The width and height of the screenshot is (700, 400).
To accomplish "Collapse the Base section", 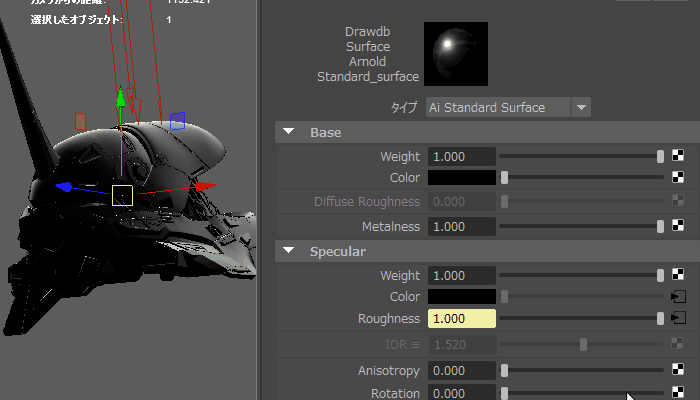I will [289, 132].
